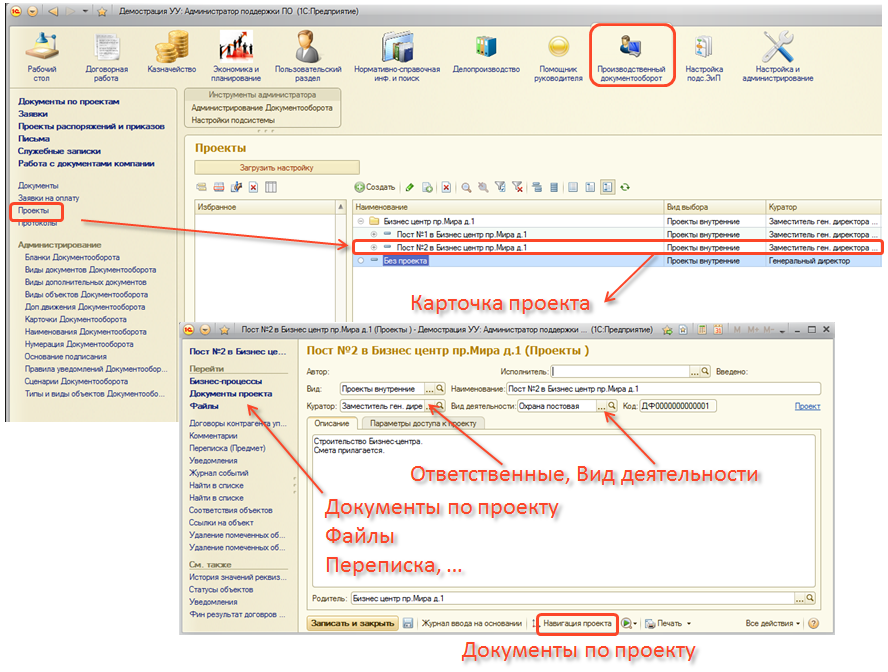Screen dimensions: 888x672
Task: Click the Загрузить настройку button
Action: pos(276,167)
